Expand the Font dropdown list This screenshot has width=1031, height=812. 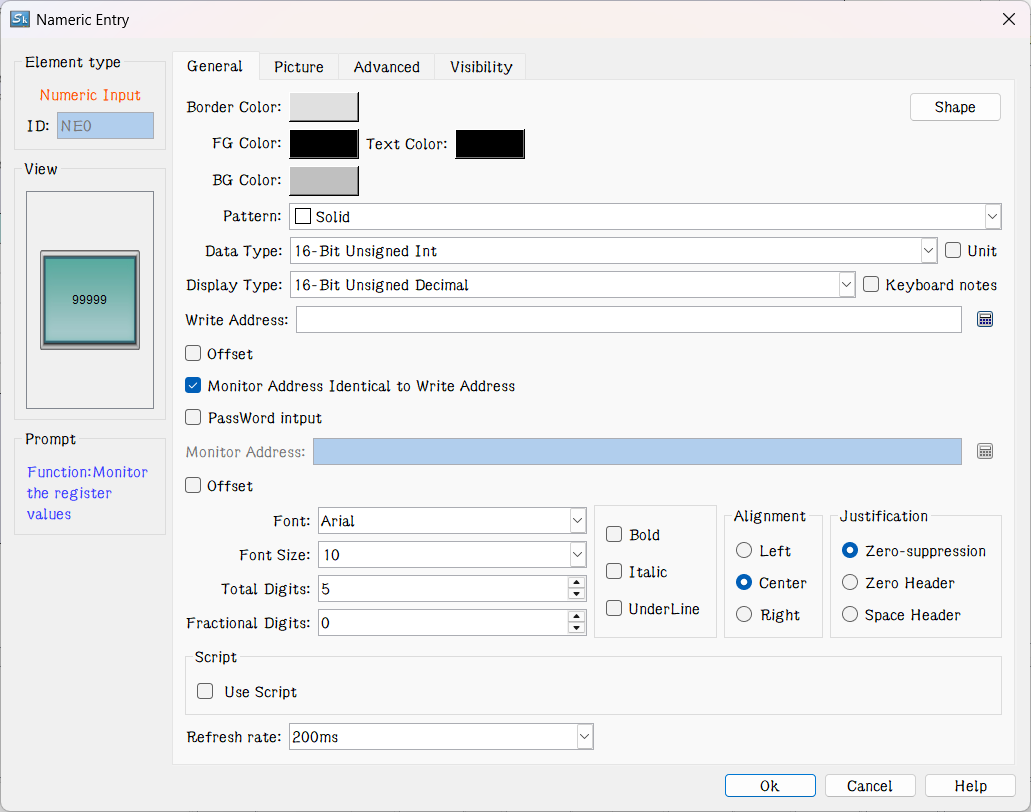pyautogui.click(x=577, y=521)
